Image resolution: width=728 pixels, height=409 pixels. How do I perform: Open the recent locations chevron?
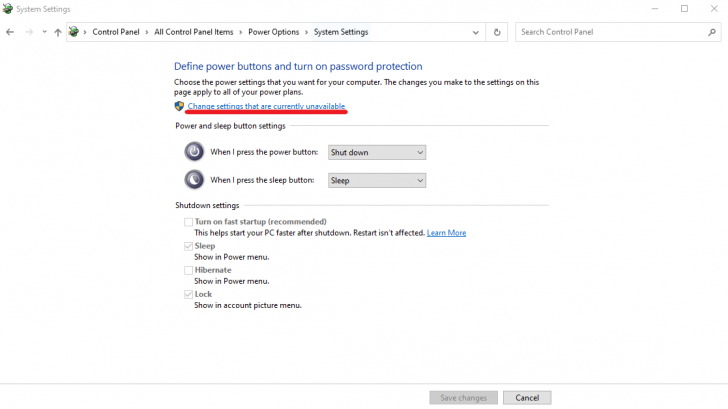point(44,32)
